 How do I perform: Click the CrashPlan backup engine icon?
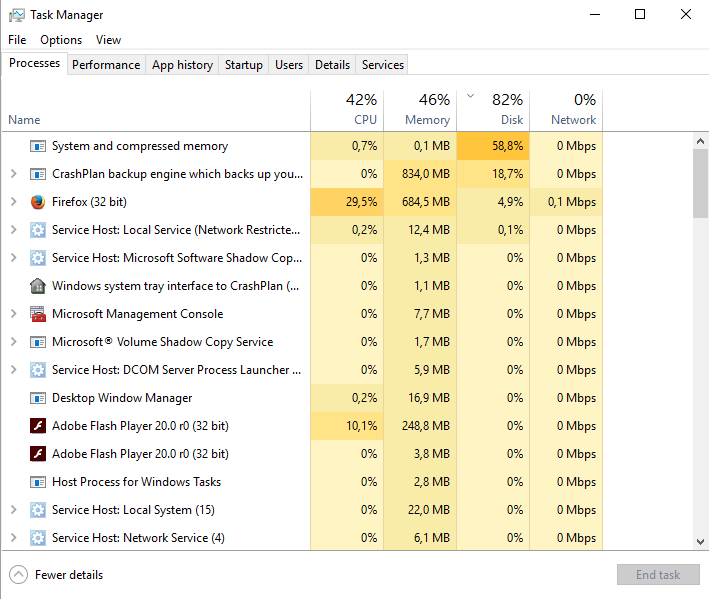(38, 174)
